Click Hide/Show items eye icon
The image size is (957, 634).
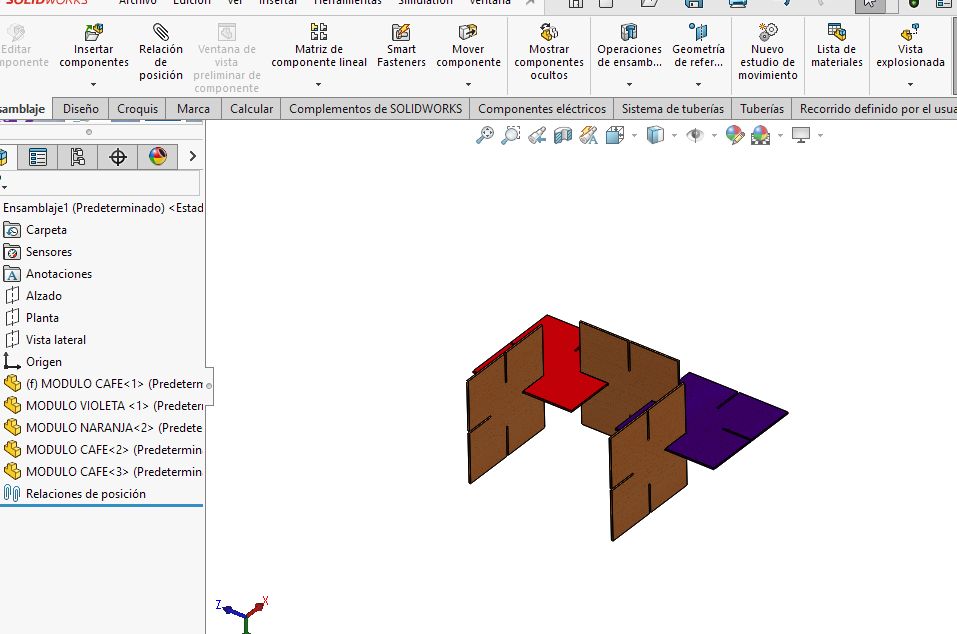695,135
